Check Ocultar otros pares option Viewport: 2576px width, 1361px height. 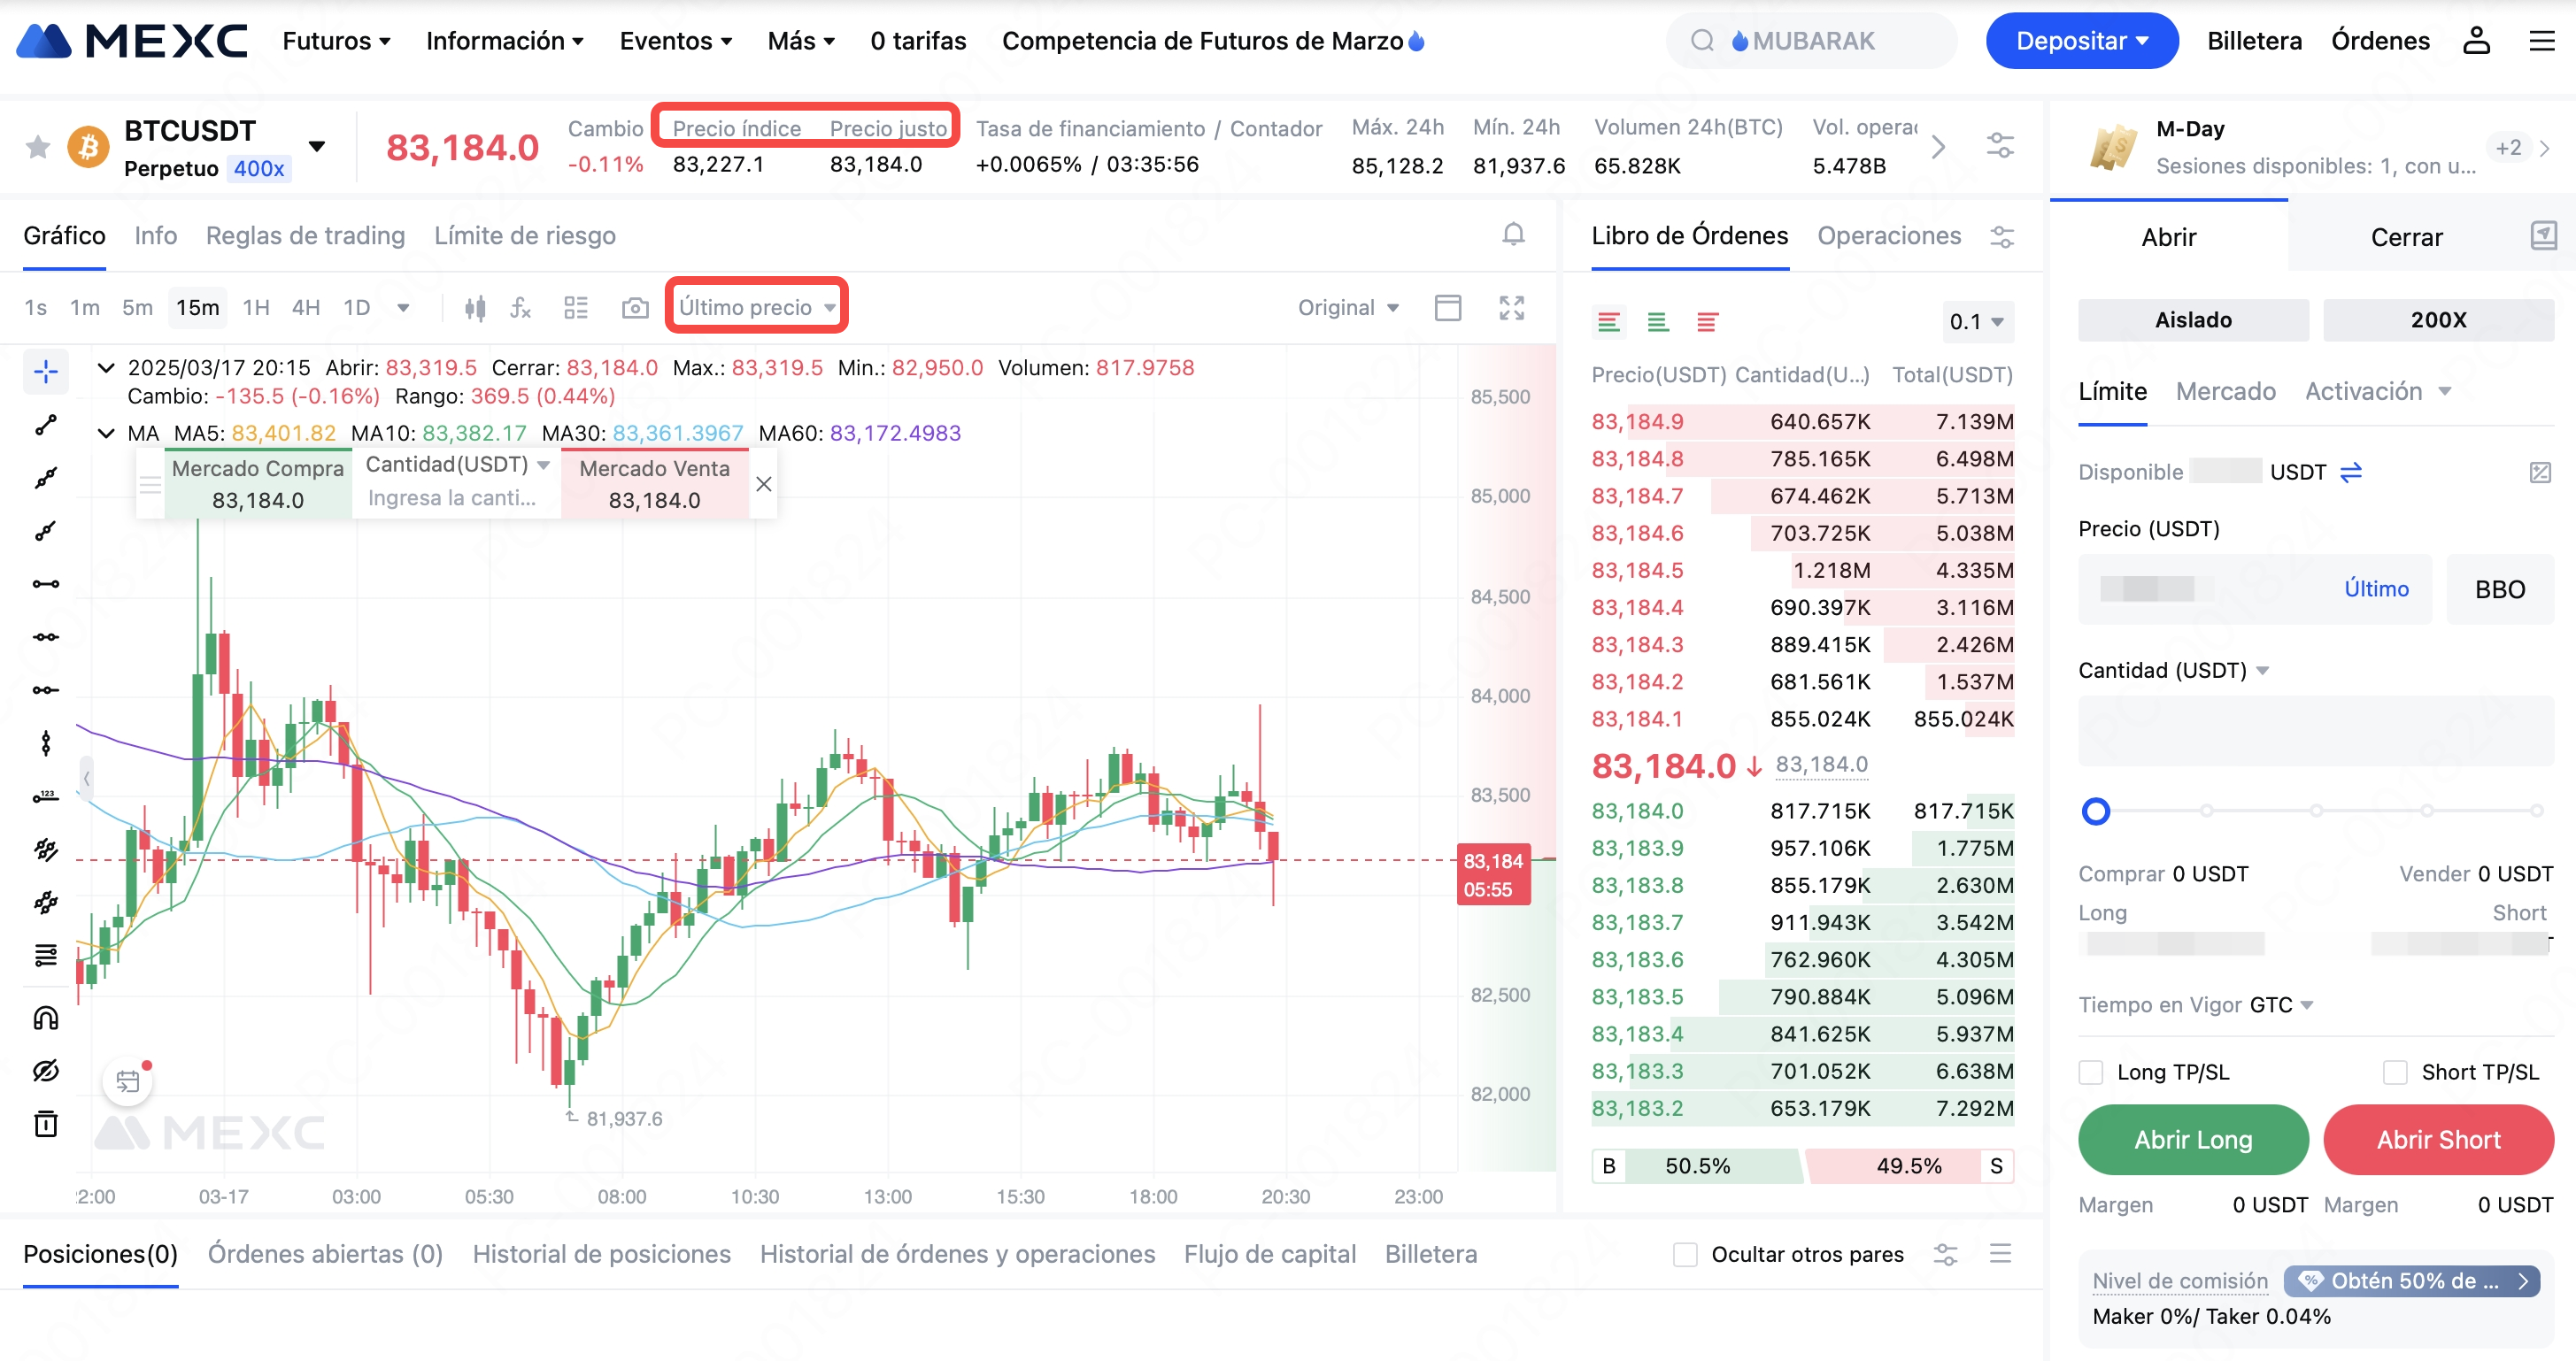pos(1685,1254)
